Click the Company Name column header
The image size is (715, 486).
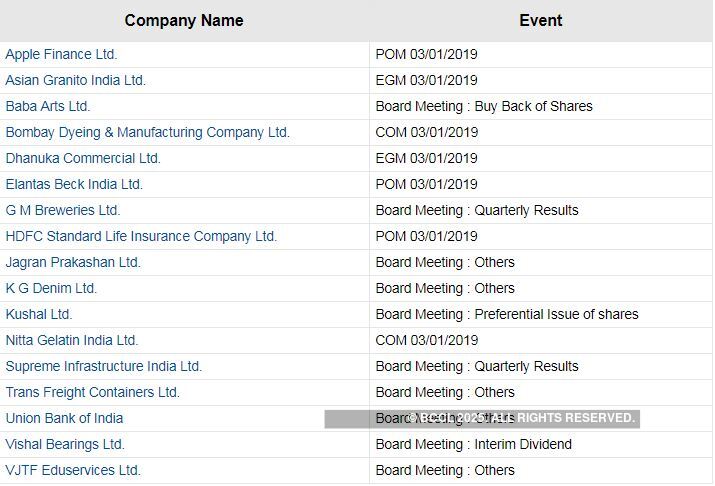coord(184,20)
